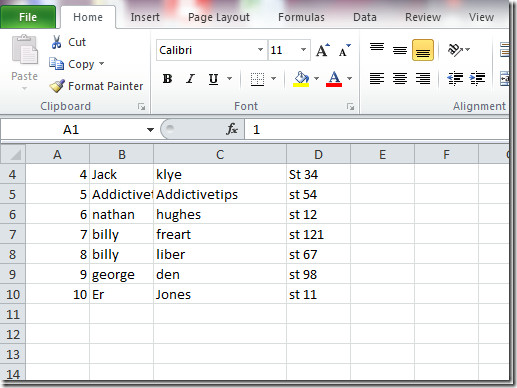Open the Font Color palette arrow
The width and height of the screenshot is (517, 388).
(349, 79)
